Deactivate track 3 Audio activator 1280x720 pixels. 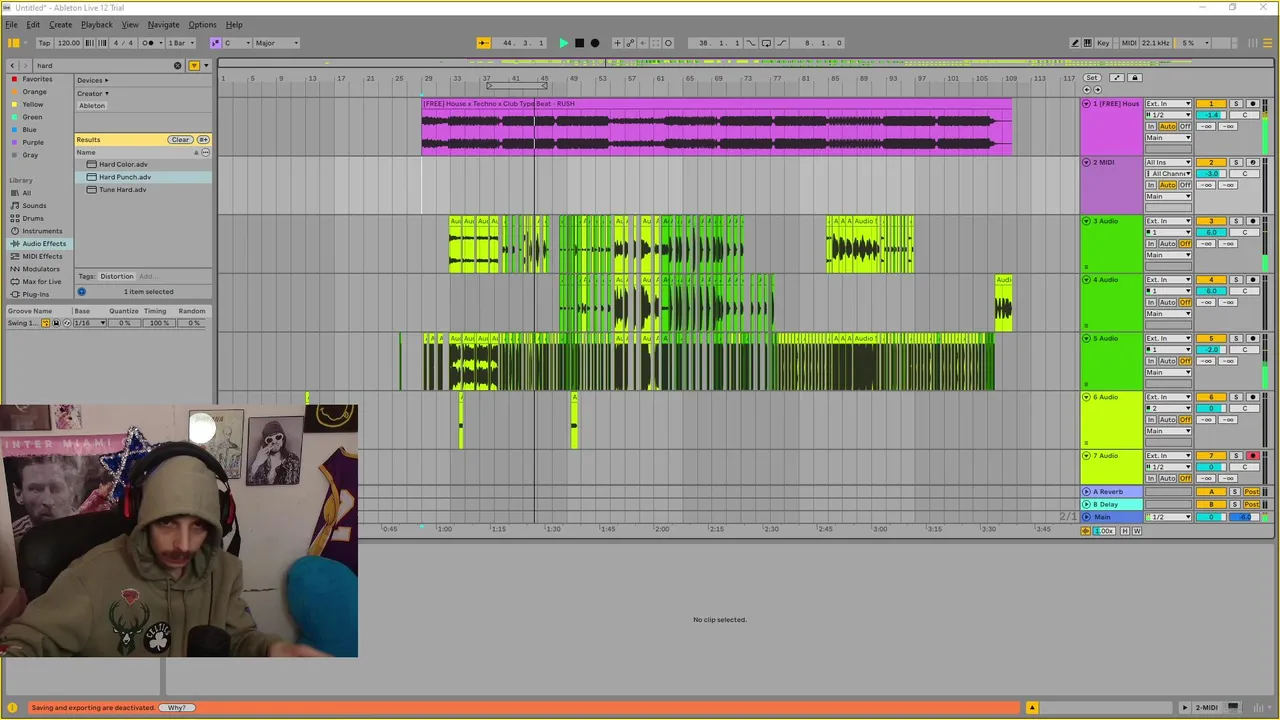point(1211,221)
